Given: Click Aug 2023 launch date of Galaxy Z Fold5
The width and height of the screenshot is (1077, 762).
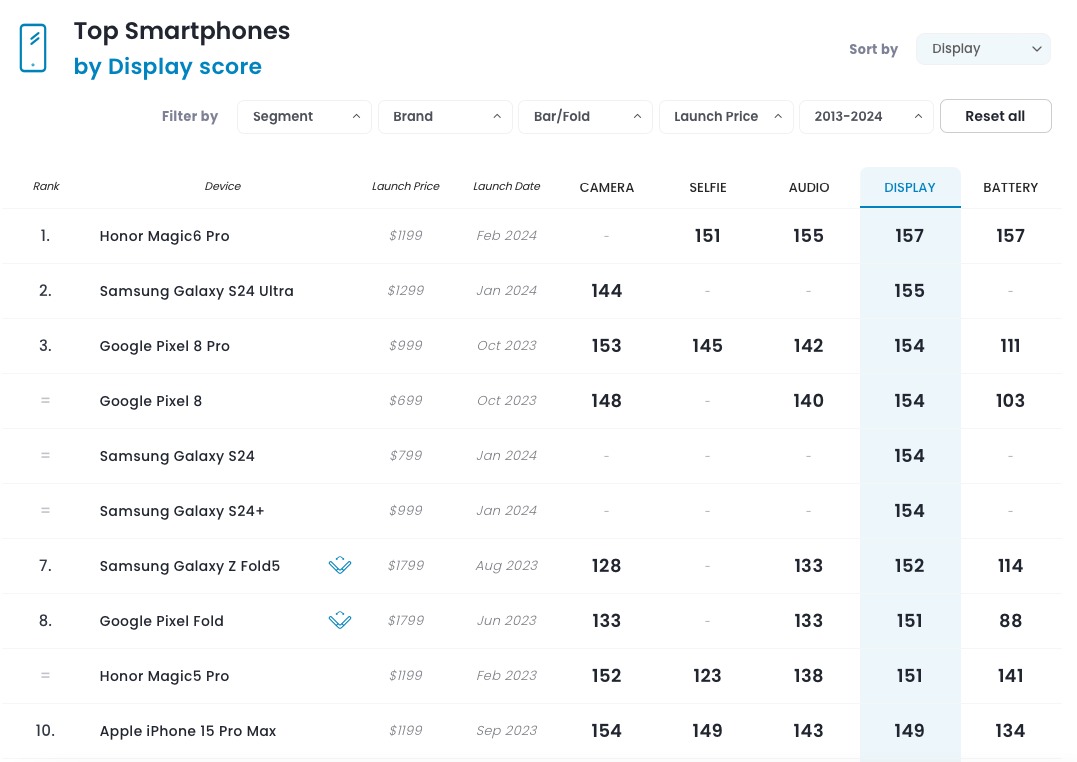Looking at the screenshot, I should pyautogui.click(x=506, y=565).
